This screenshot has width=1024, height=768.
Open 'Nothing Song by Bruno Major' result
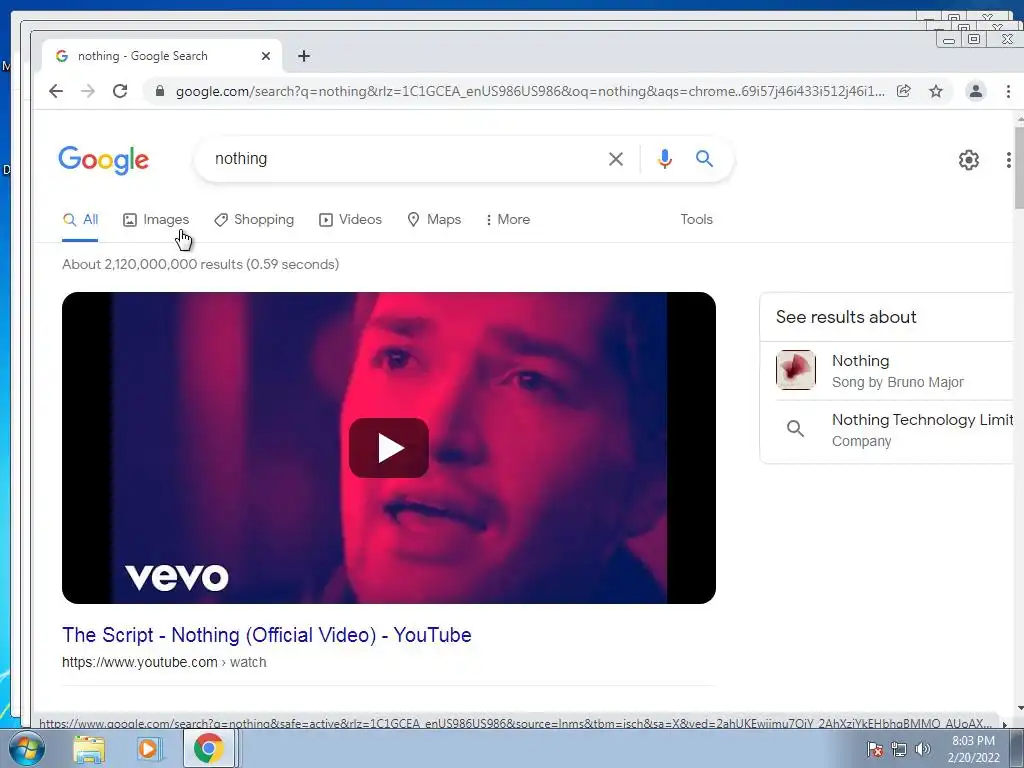pyautogui.click(x=897, y=371)
